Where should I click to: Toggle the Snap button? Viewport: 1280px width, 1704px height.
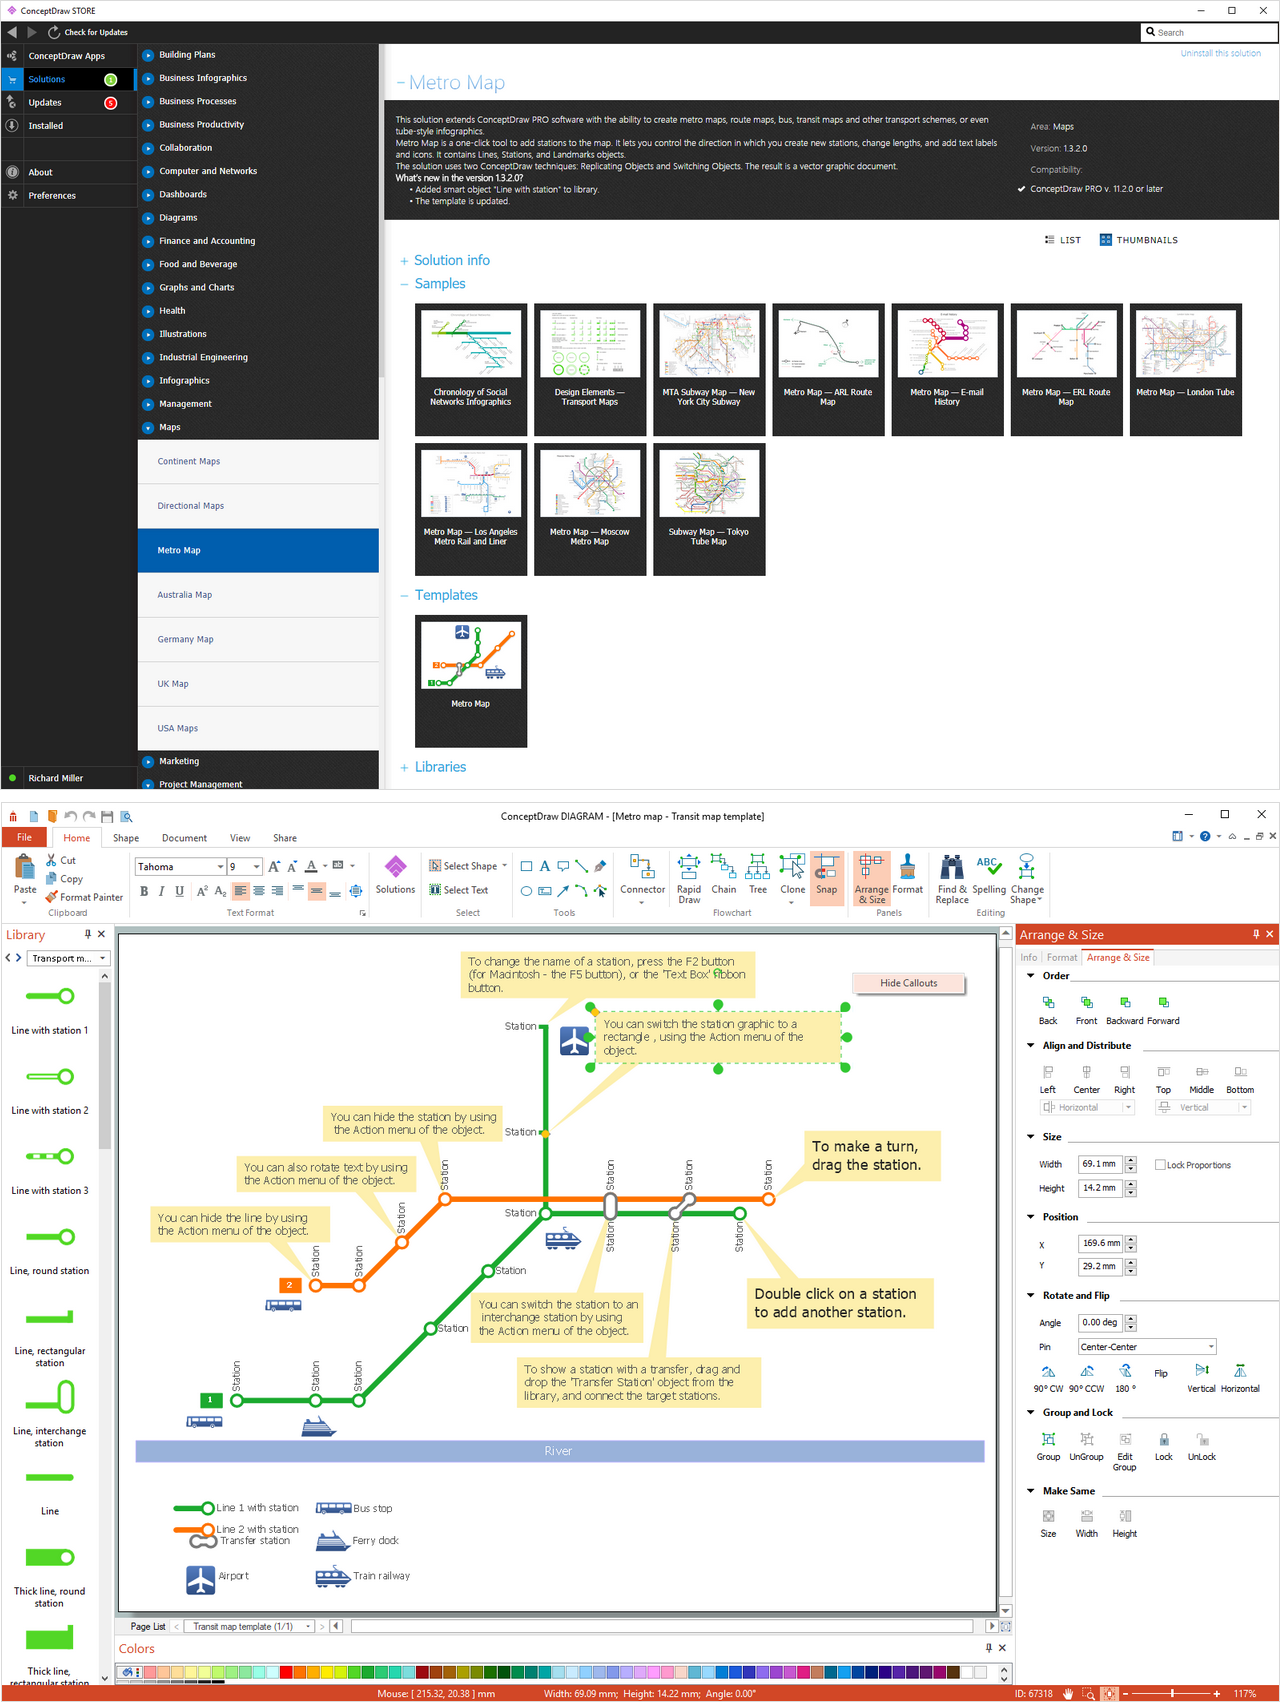[x=826, y=877]
